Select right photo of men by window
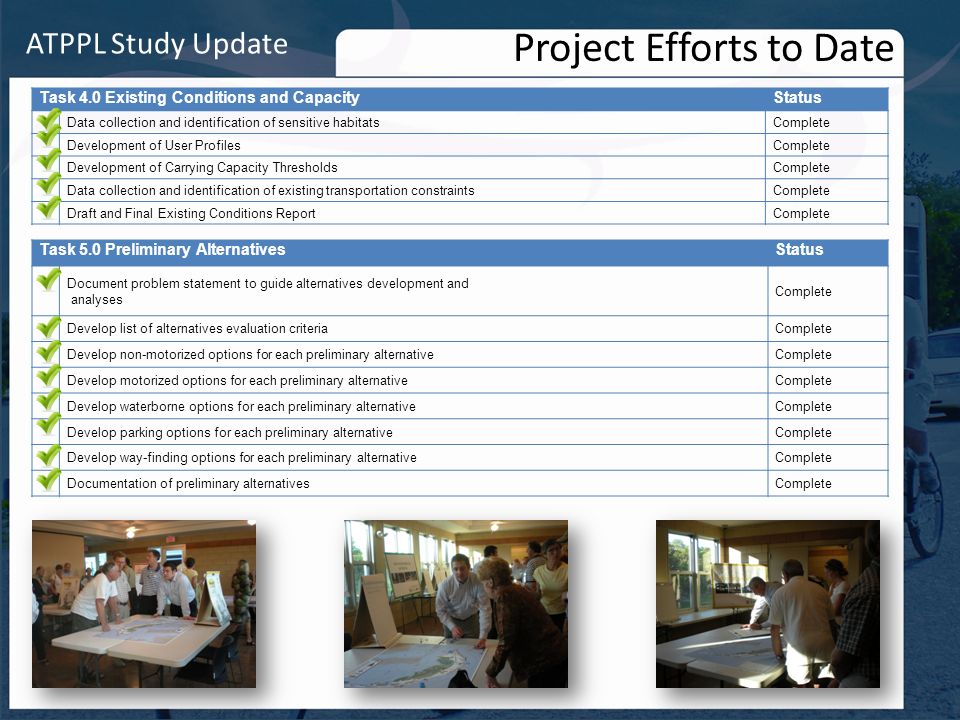The height and width of the screenshot is (720, 960). click(768, 604)
